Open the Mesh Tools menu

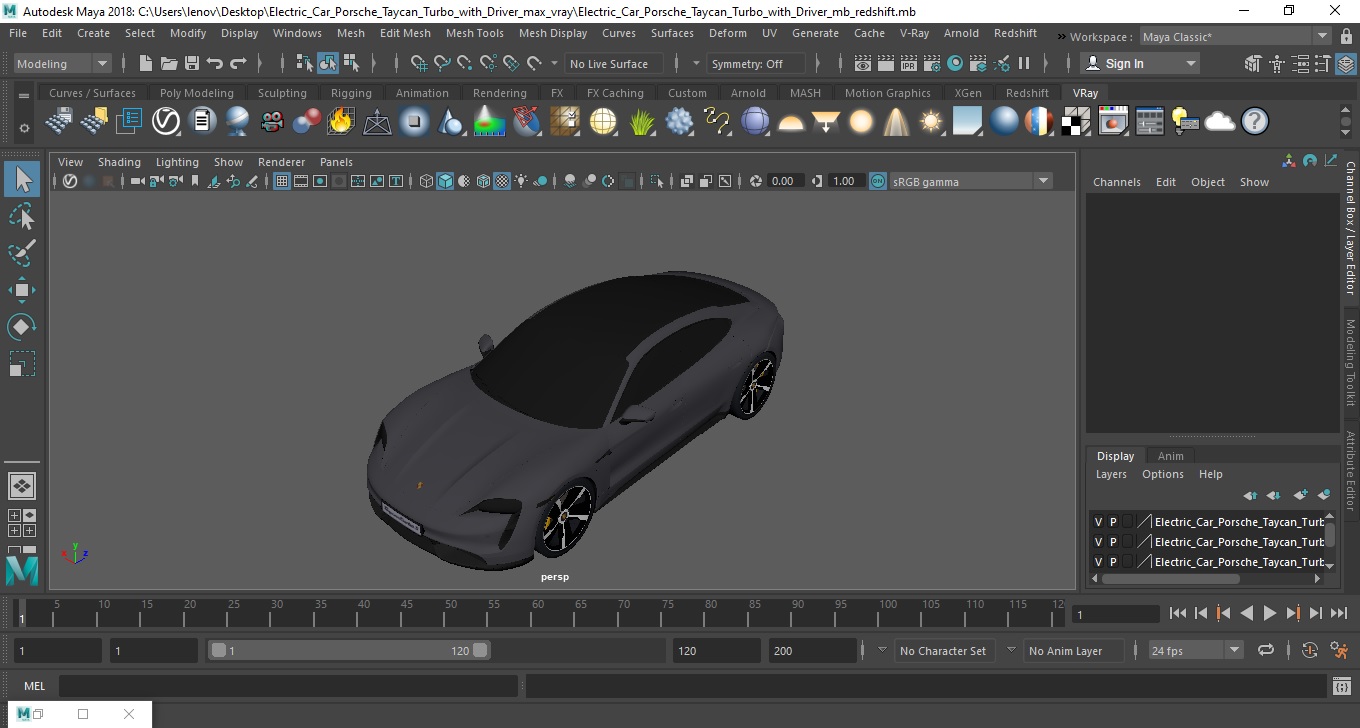(x=474, y=33)
